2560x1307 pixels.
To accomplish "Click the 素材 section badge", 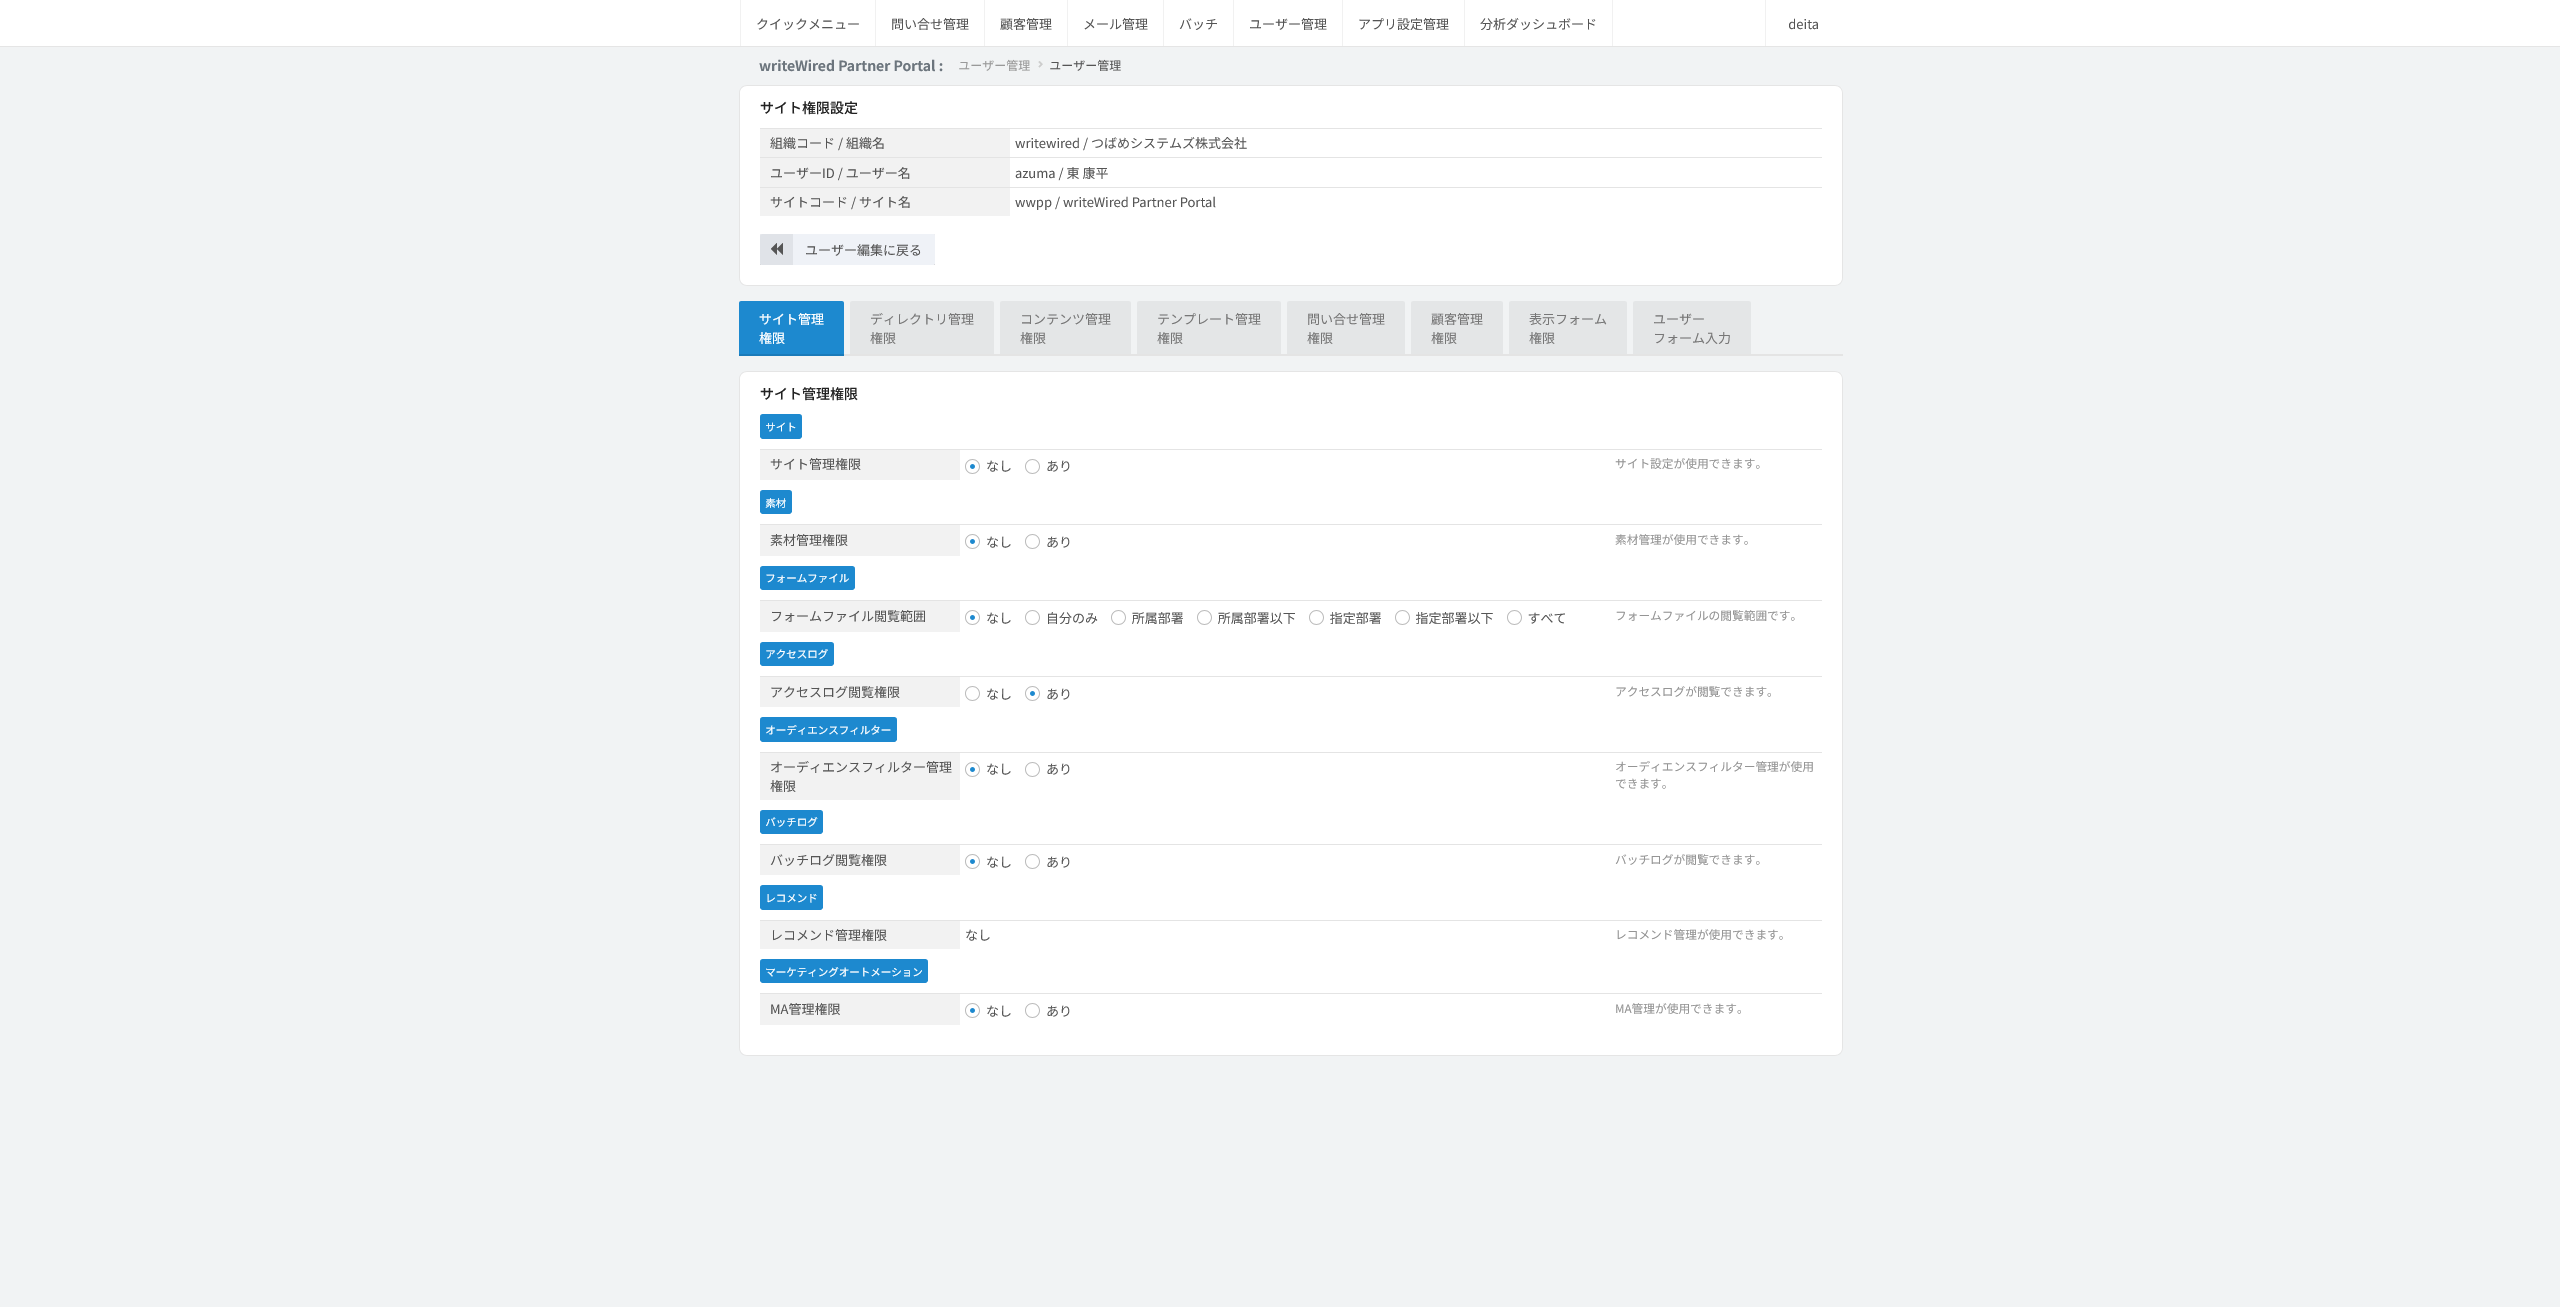I will pyautogui.click(x=775, y=503).
